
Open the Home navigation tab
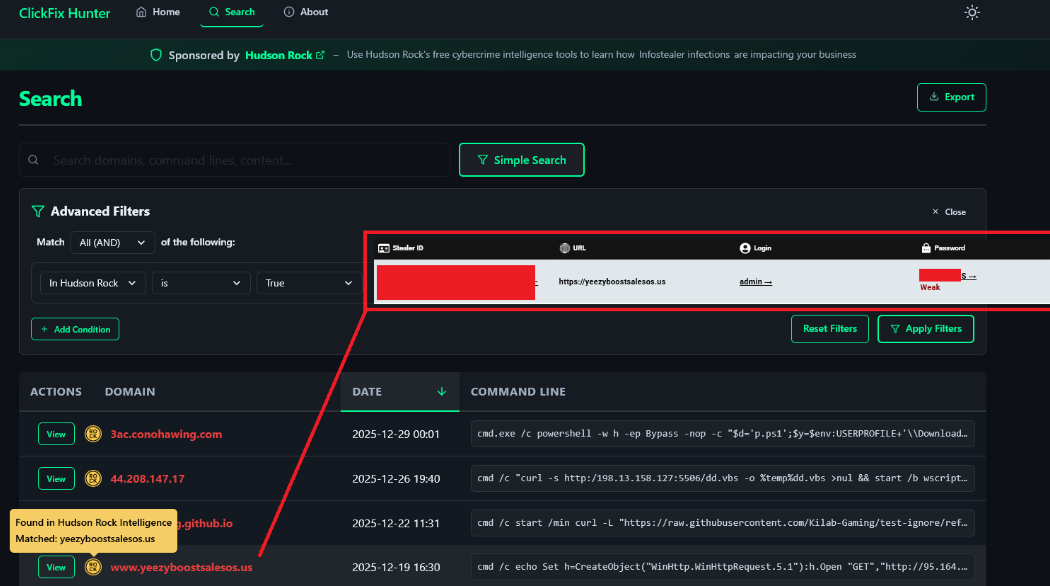tap(158, 12)
